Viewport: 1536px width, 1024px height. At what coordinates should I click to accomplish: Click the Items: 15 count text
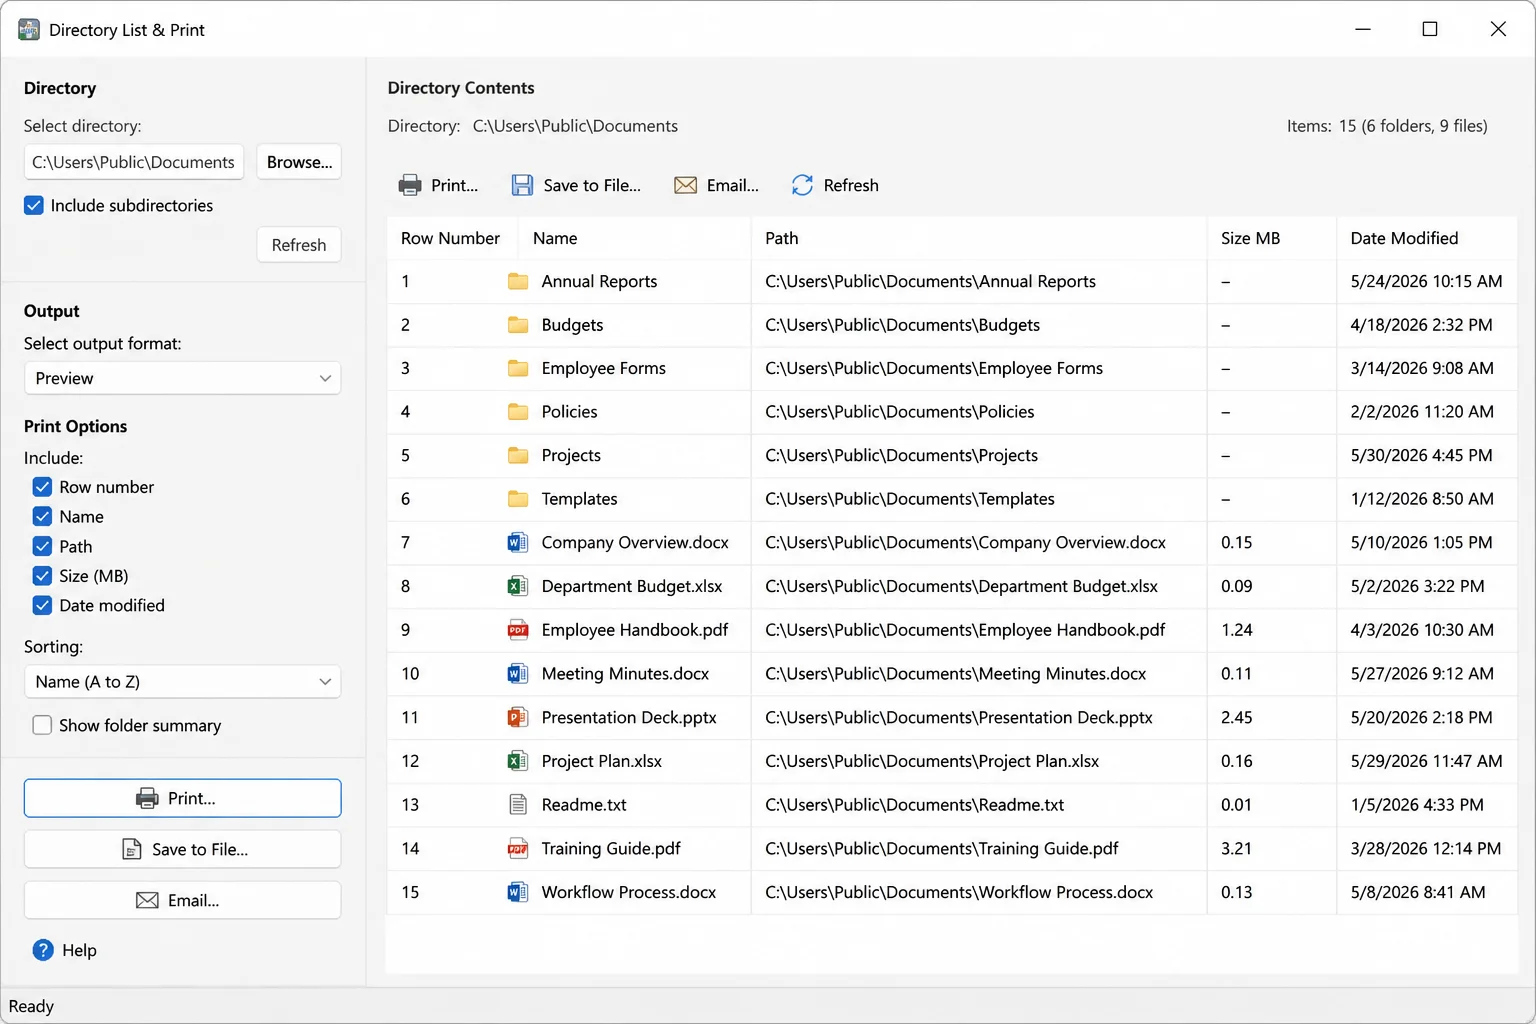click(1387, 126)
